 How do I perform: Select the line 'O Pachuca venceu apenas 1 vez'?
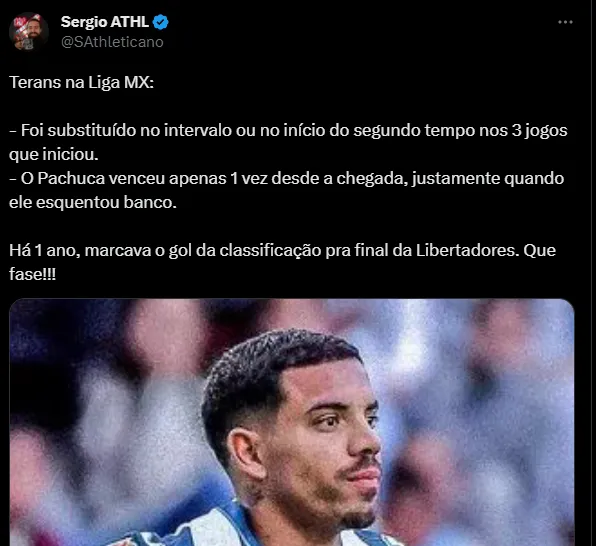[x=287, y=178]
